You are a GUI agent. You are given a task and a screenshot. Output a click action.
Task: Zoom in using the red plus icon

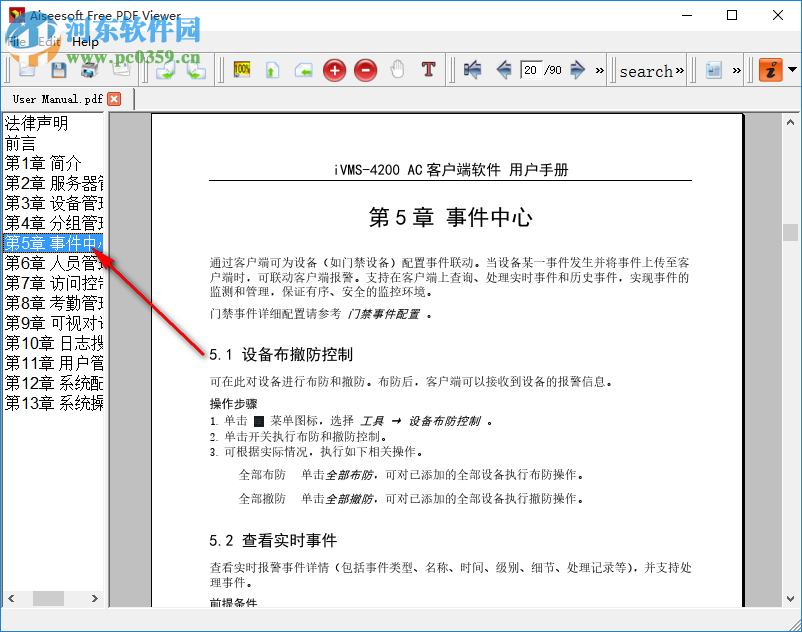(x=334, y=70)
